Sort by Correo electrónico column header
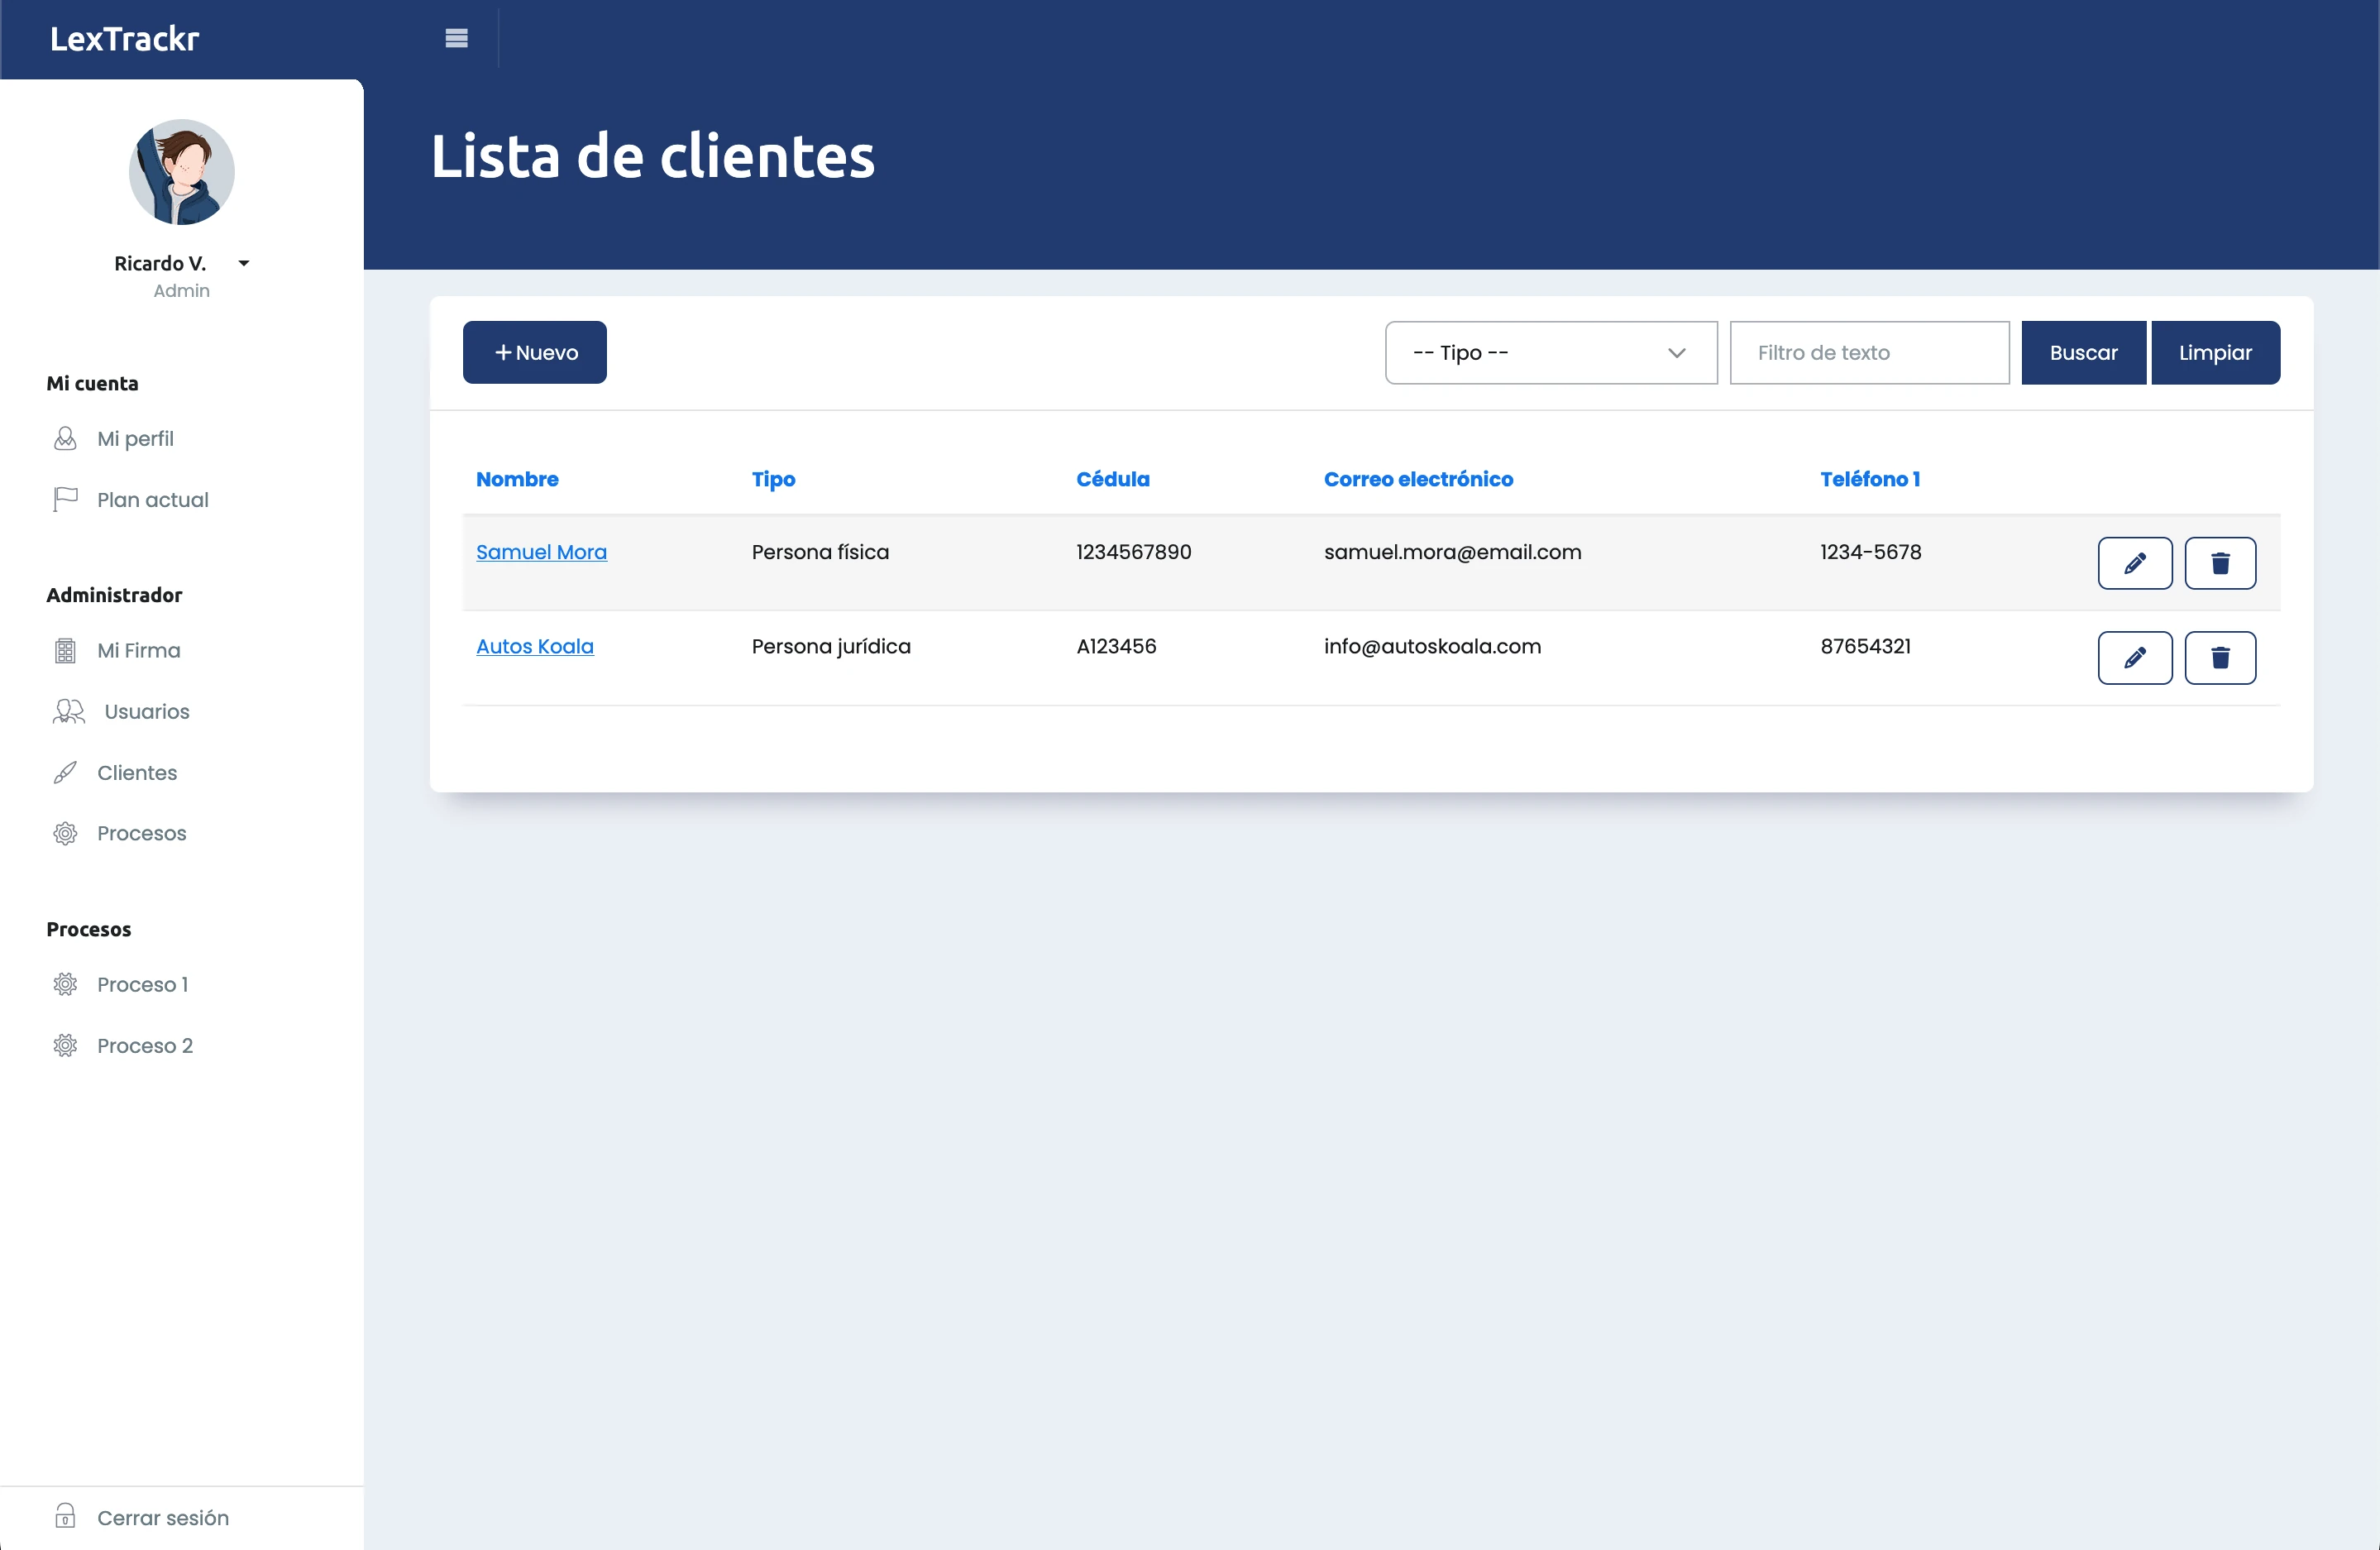Image resolution: width=2380 pixels, height=1550 pixels. (x=1418, y=479)
